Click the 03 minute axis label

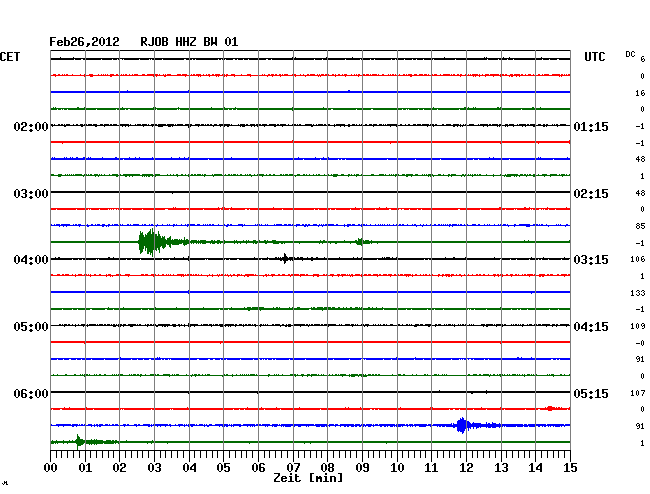[x=154, y=467]
